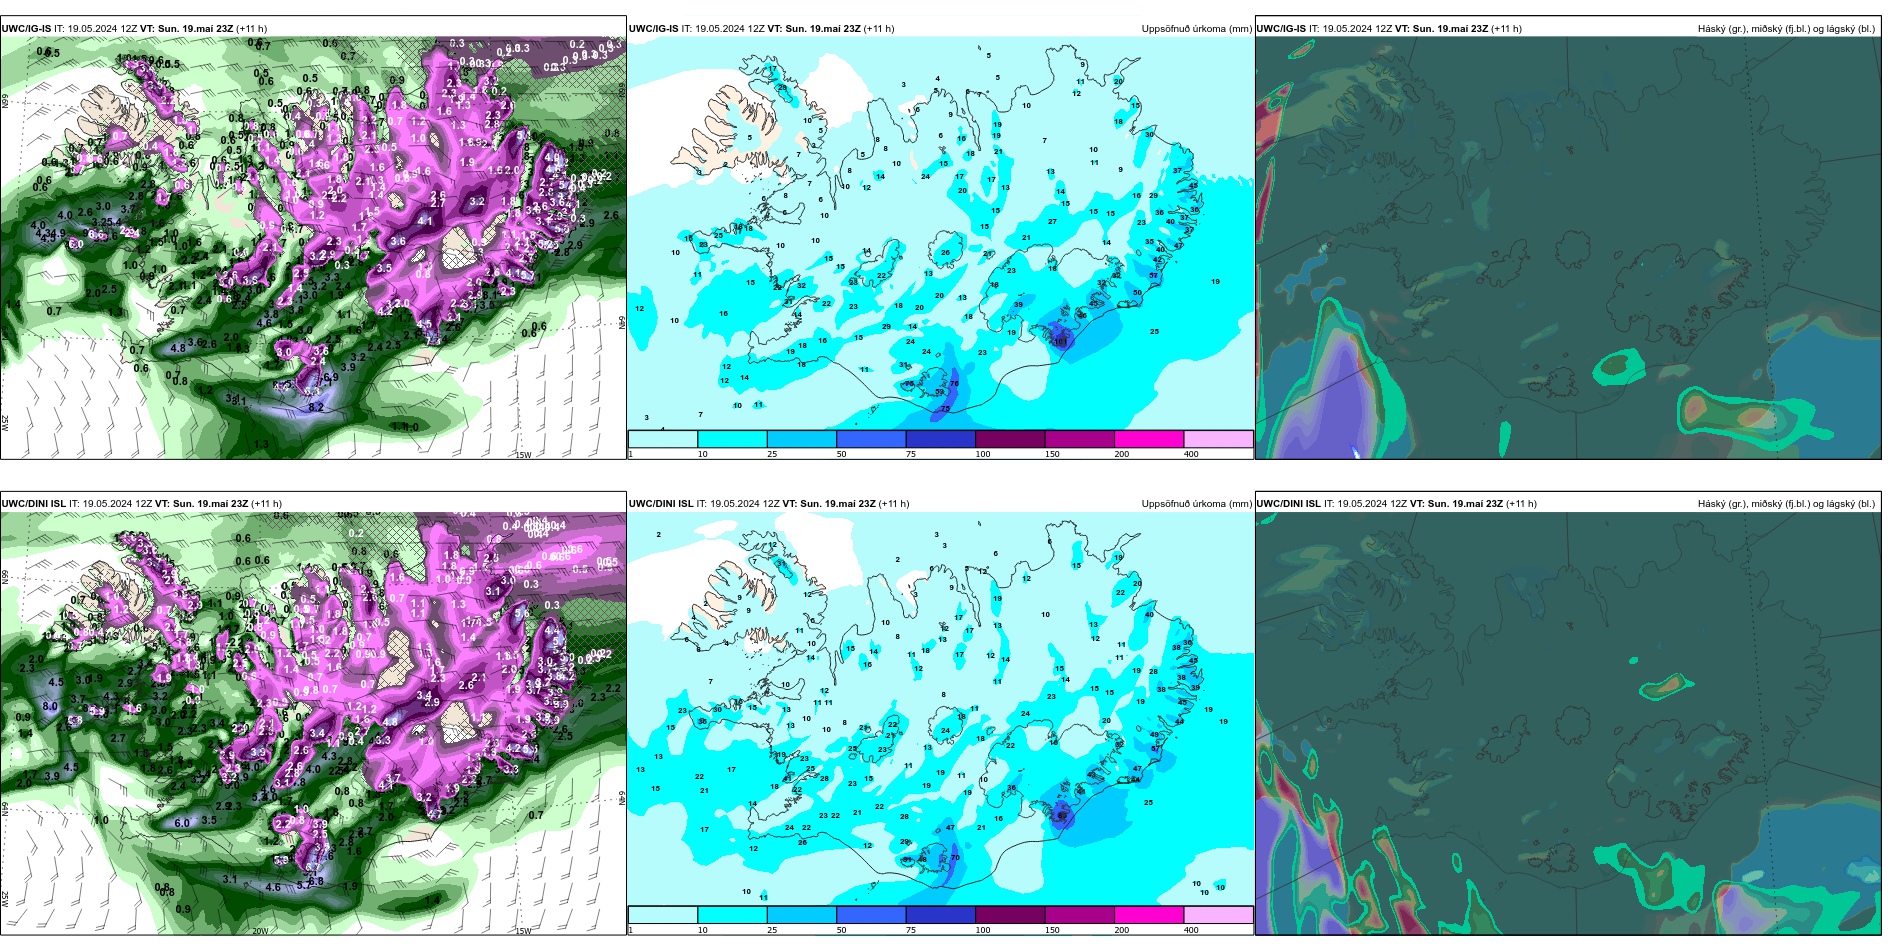Click the purple 150–200 swatch in DINI ISL legend
The height and width of the screenshot is (950, 1900).
point(1080,915)
